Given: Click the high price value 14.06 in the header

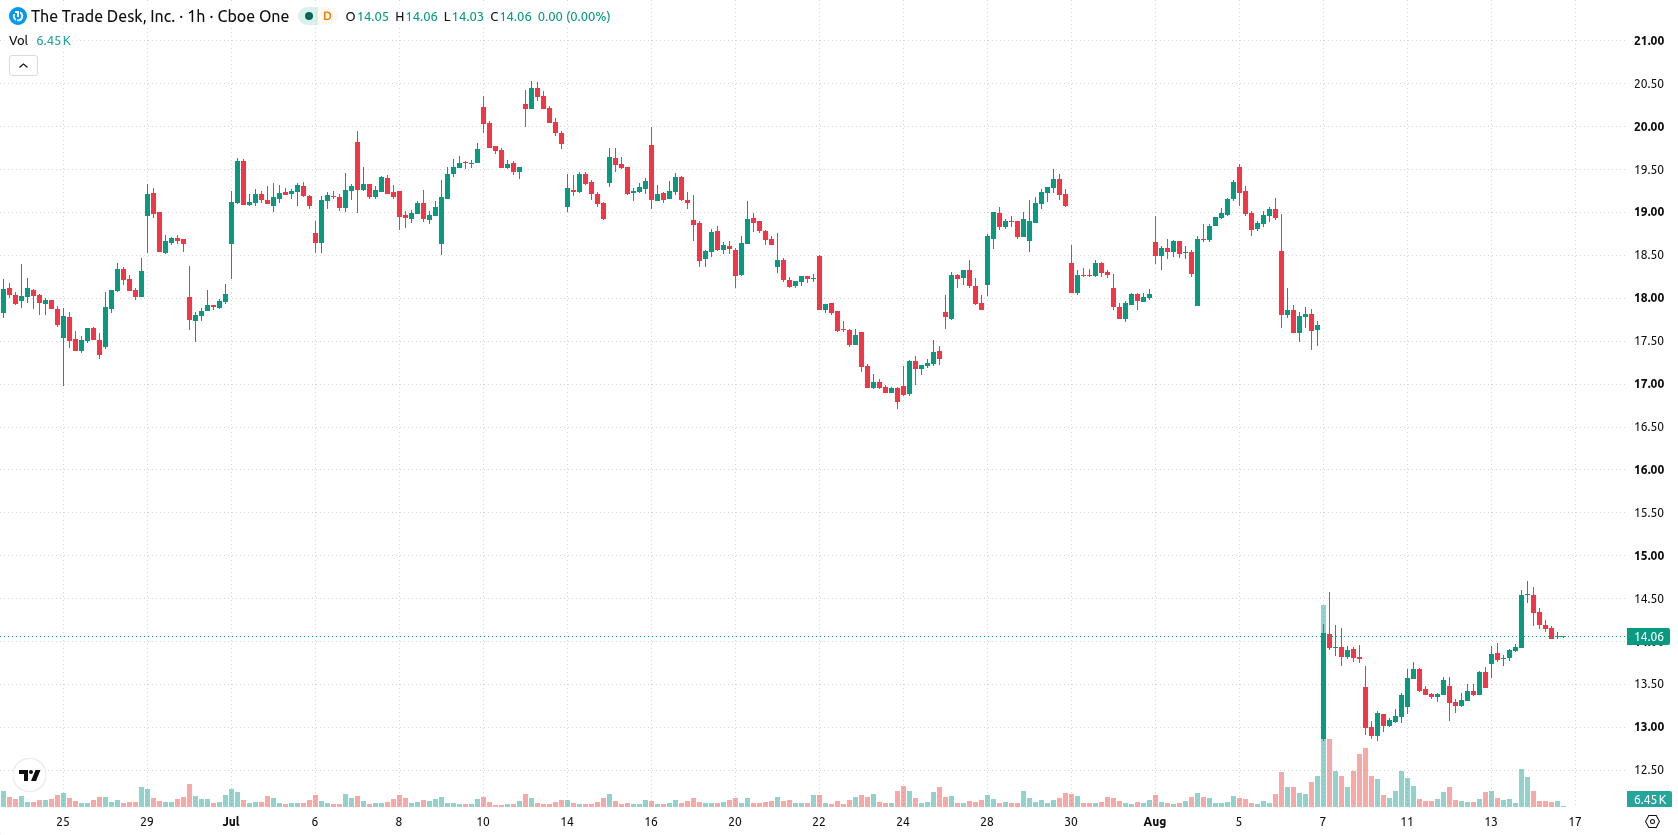Looking at the screenshot, I should click(x=421, y=17).
